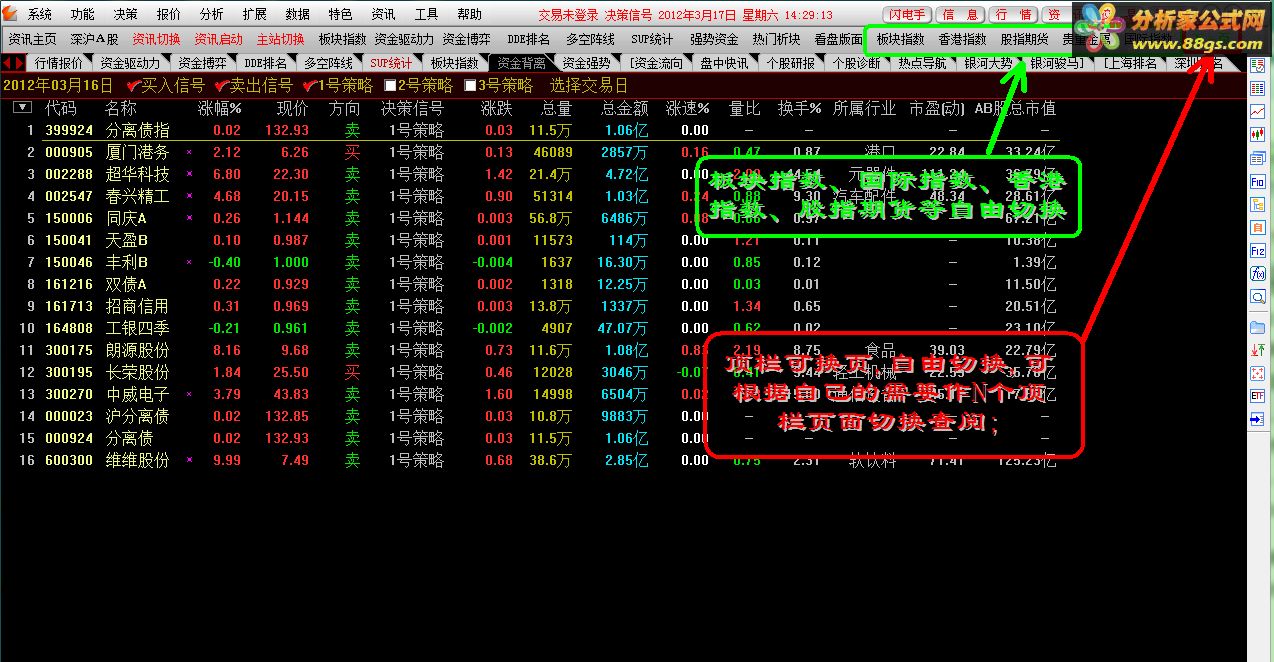Switch to the SUP统计 tab

[391, 63]
